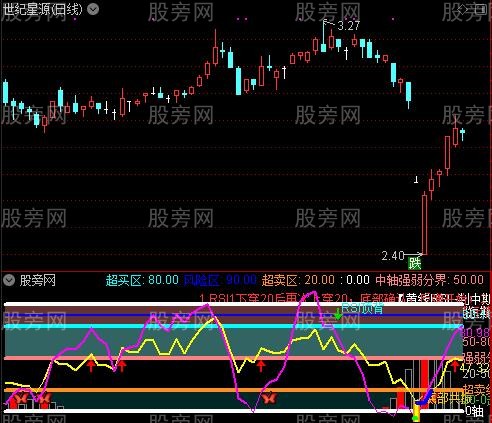Click the 超买区: 80.00 readout
Image resolution: width=492 pixels, height=423 pixels.
point(142,280)
